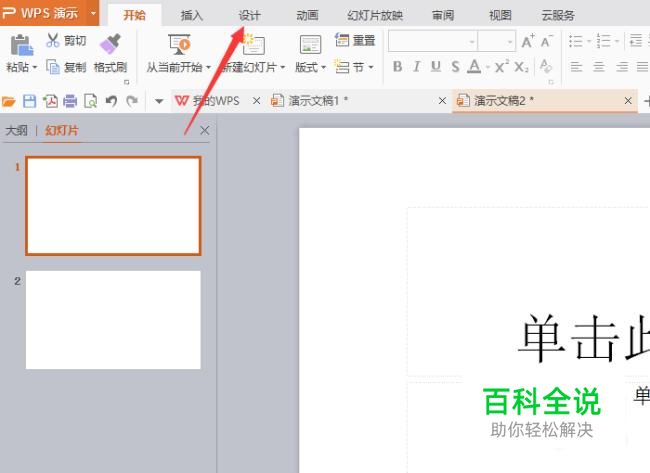
Task: Toggle bold formatting
Action: (x=397, y=66)
